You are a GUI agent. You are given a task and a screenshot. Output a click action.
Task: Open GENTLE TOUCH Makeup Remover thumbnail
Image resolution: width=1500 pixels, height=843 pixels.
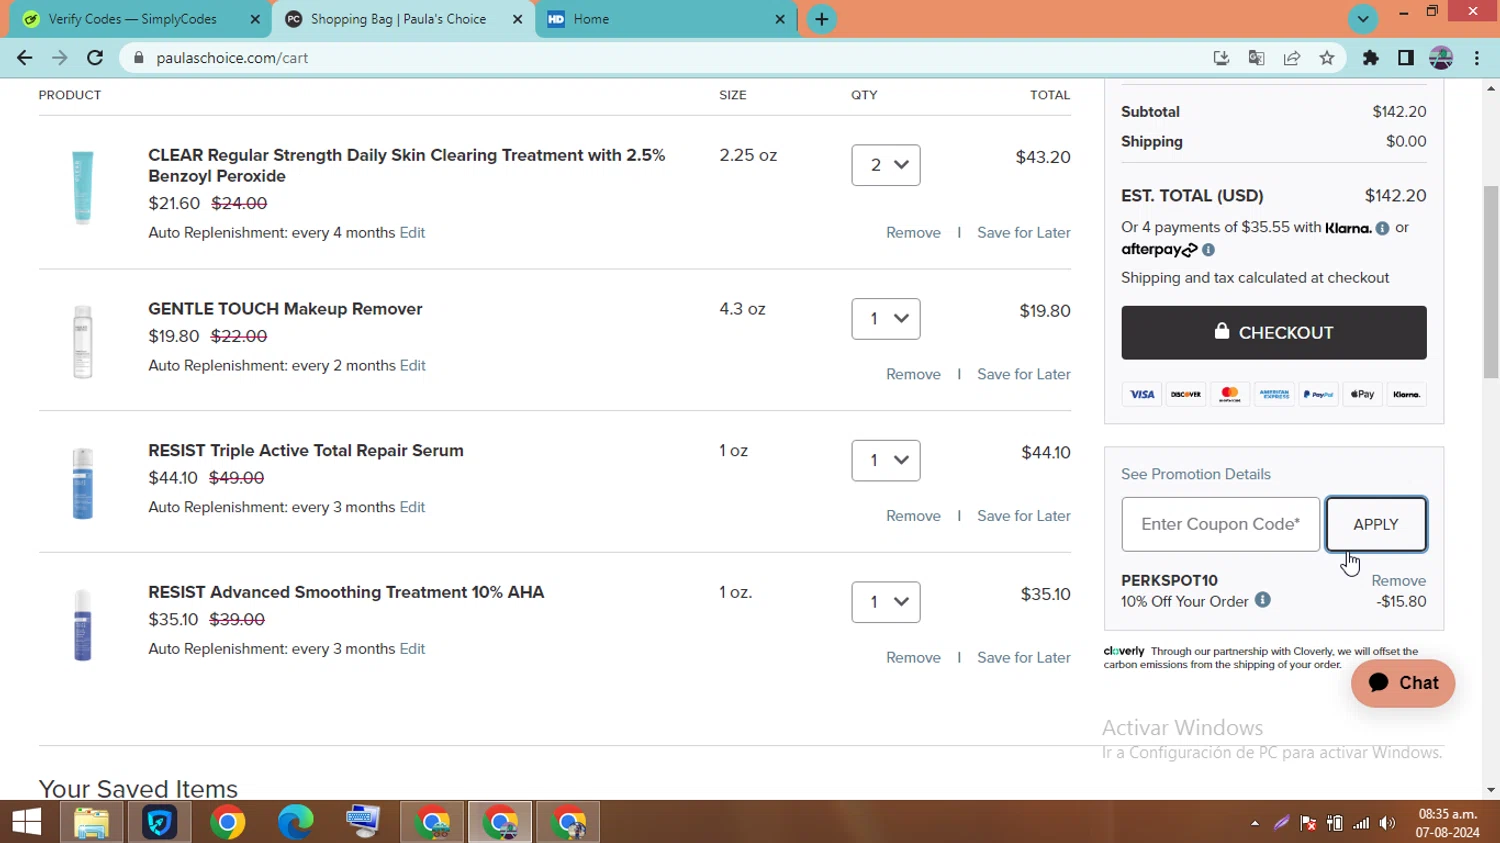[x=83, y=342]
